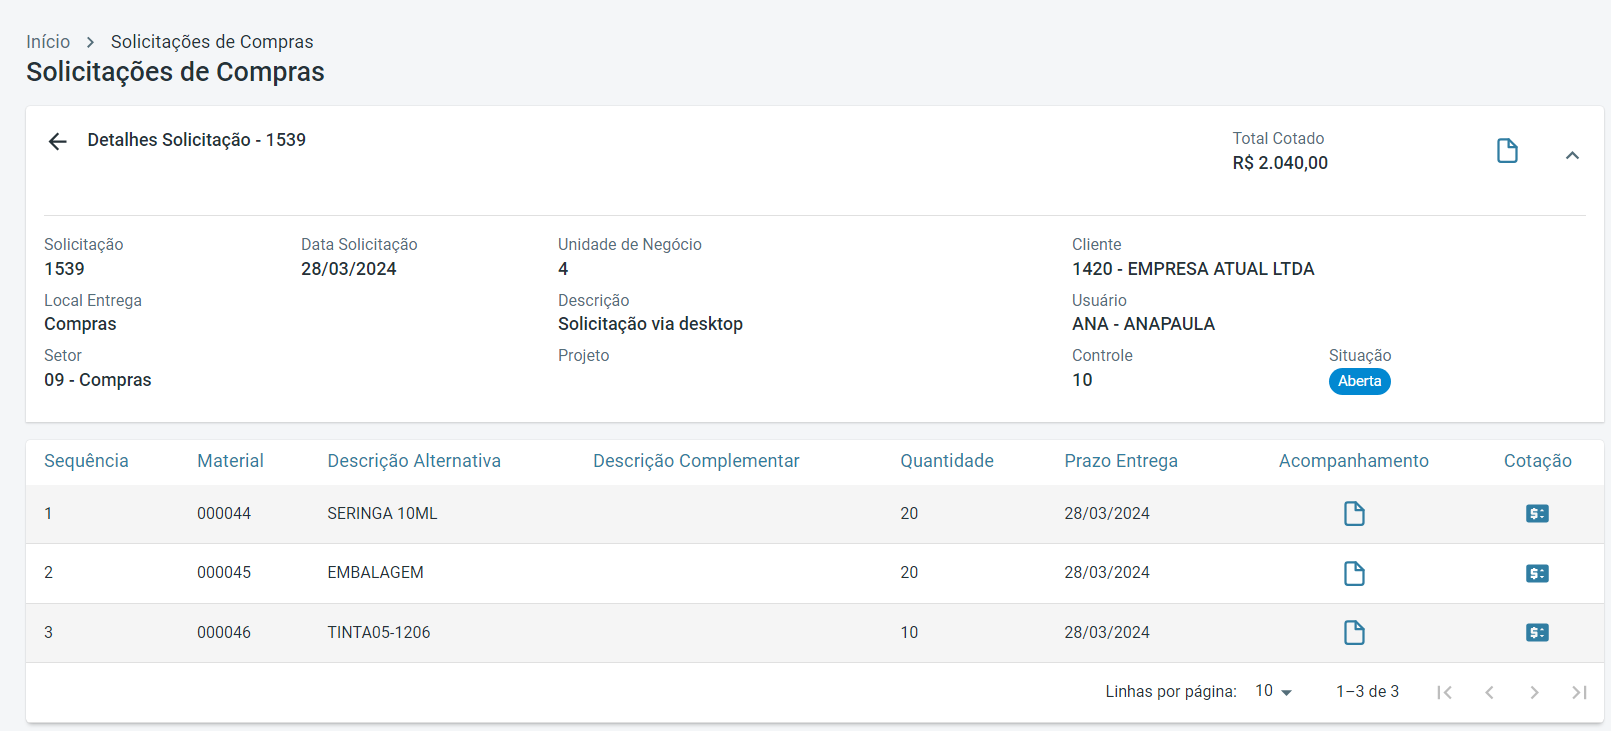Go to the previous page of results
Viewport: 1611px width, 731px height.
tap(1489, 692)
